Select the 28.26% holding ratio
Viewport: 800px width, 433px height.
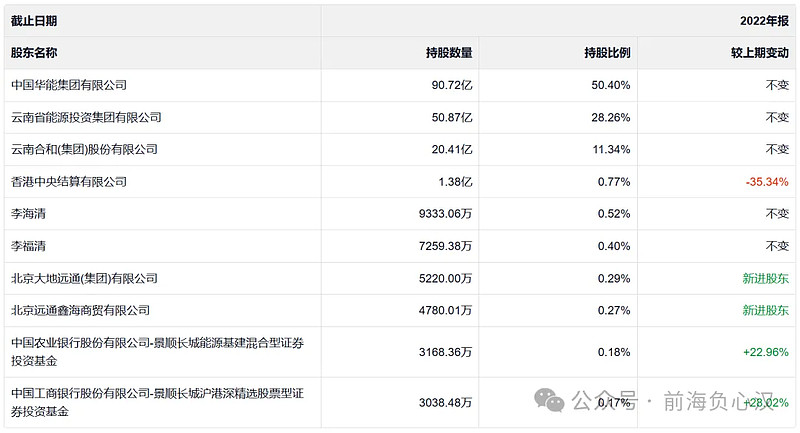pyautogui.click(x=611, y=117)
